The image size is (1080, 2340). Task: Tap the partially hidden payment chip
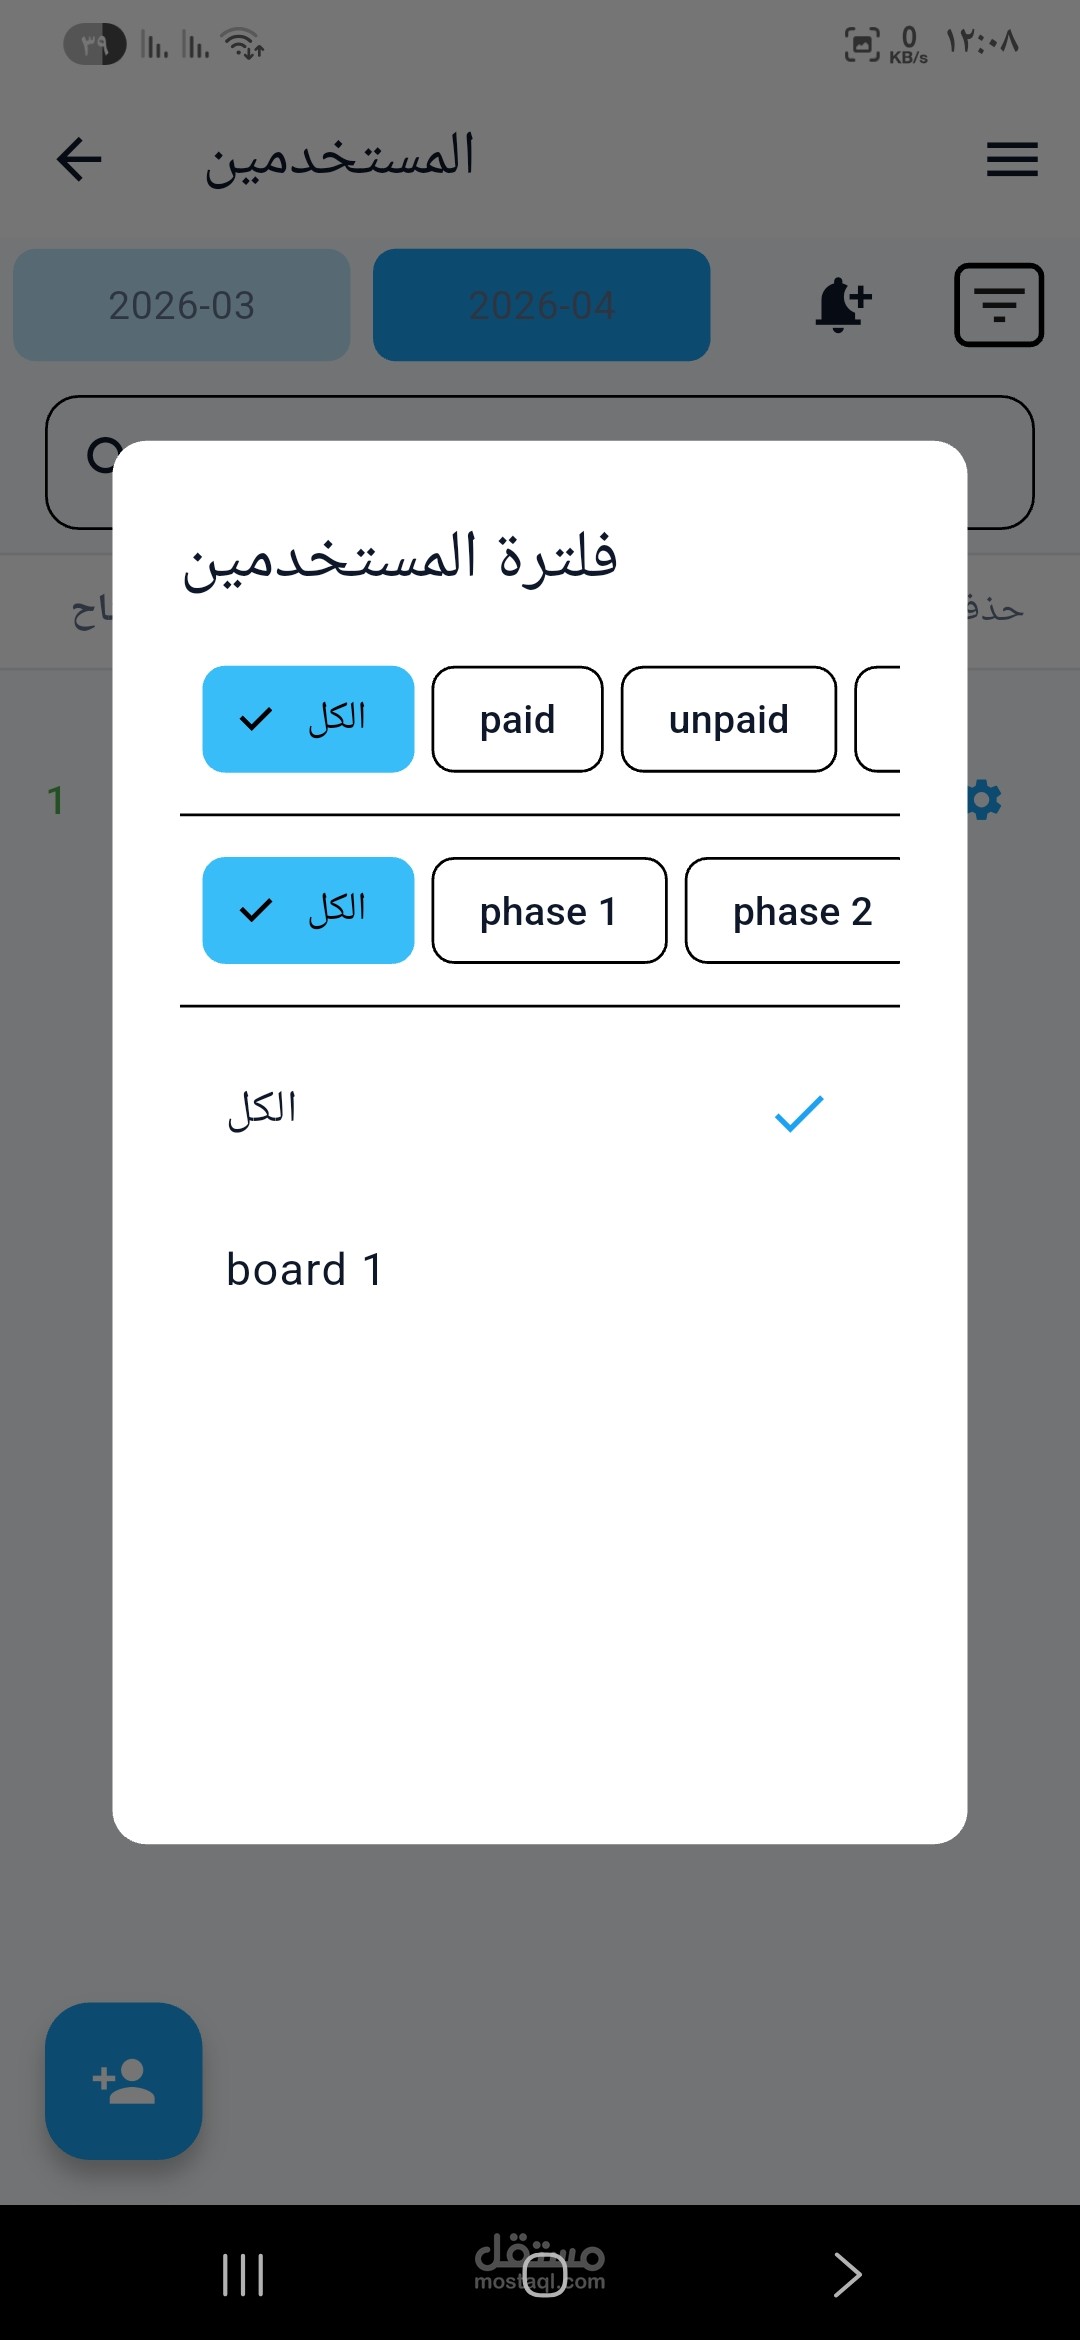tap(879, 719)
